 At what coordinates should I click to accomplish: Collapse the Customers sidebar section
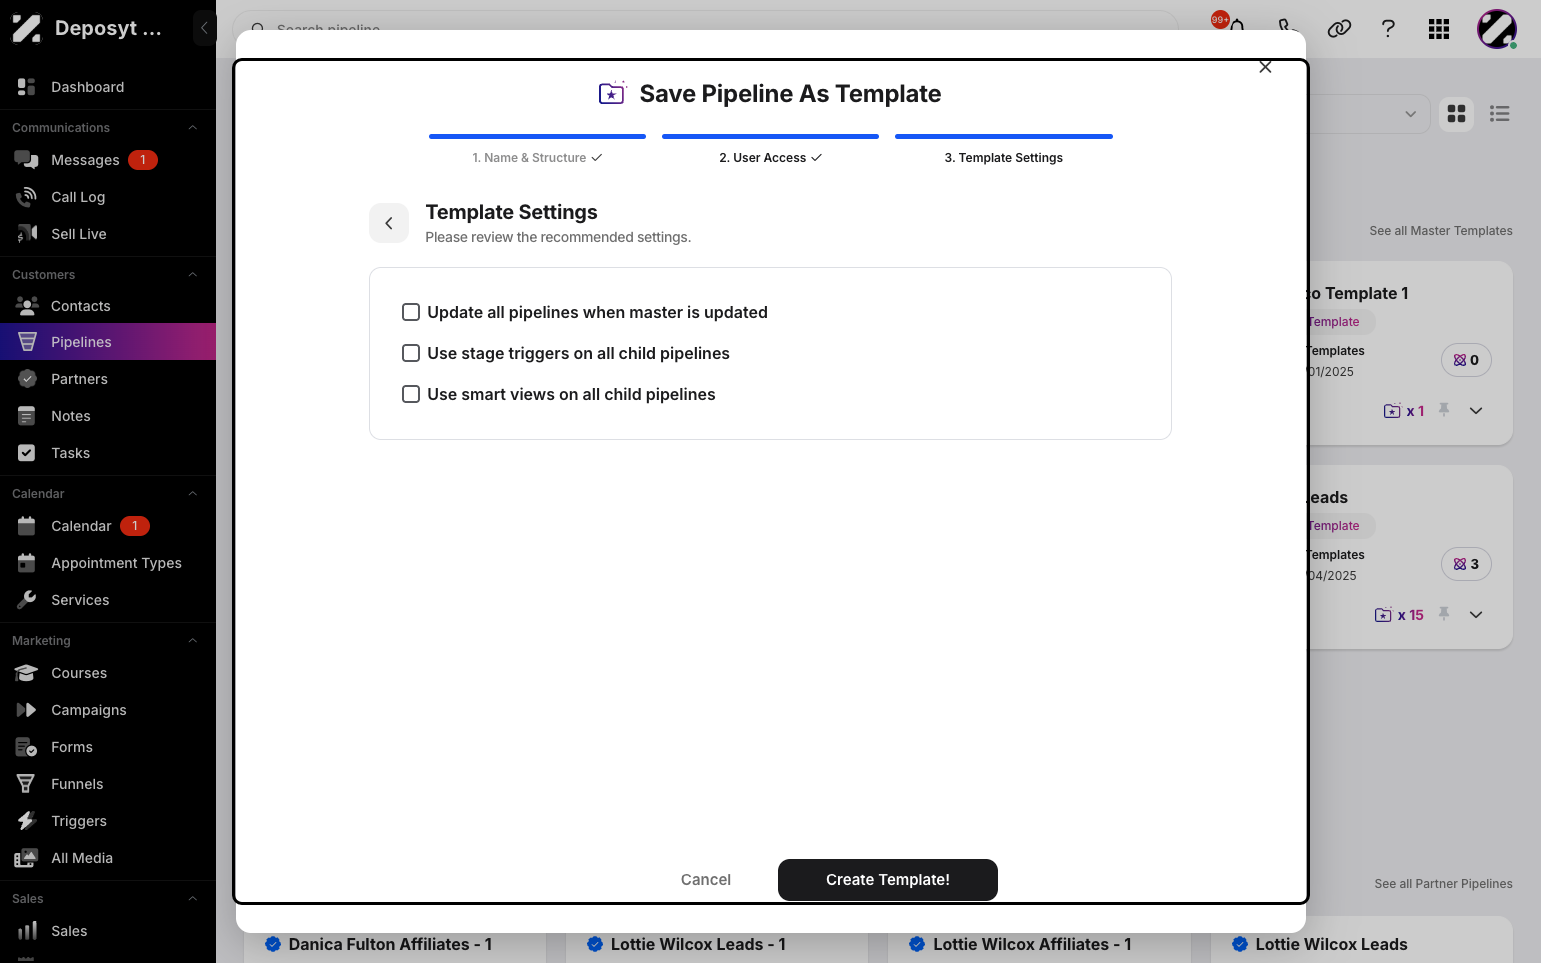(193, 275)
